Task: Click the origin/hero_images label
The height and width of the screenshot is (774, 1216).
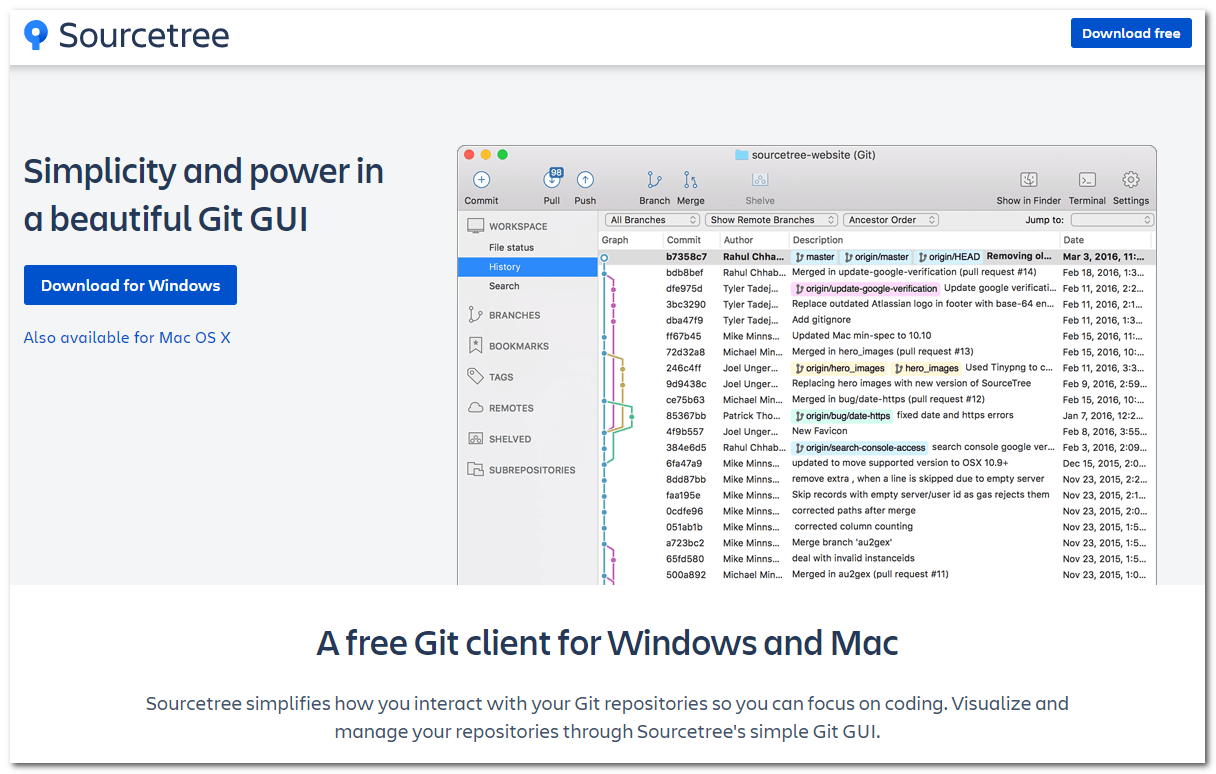Action: pos(840,368)
